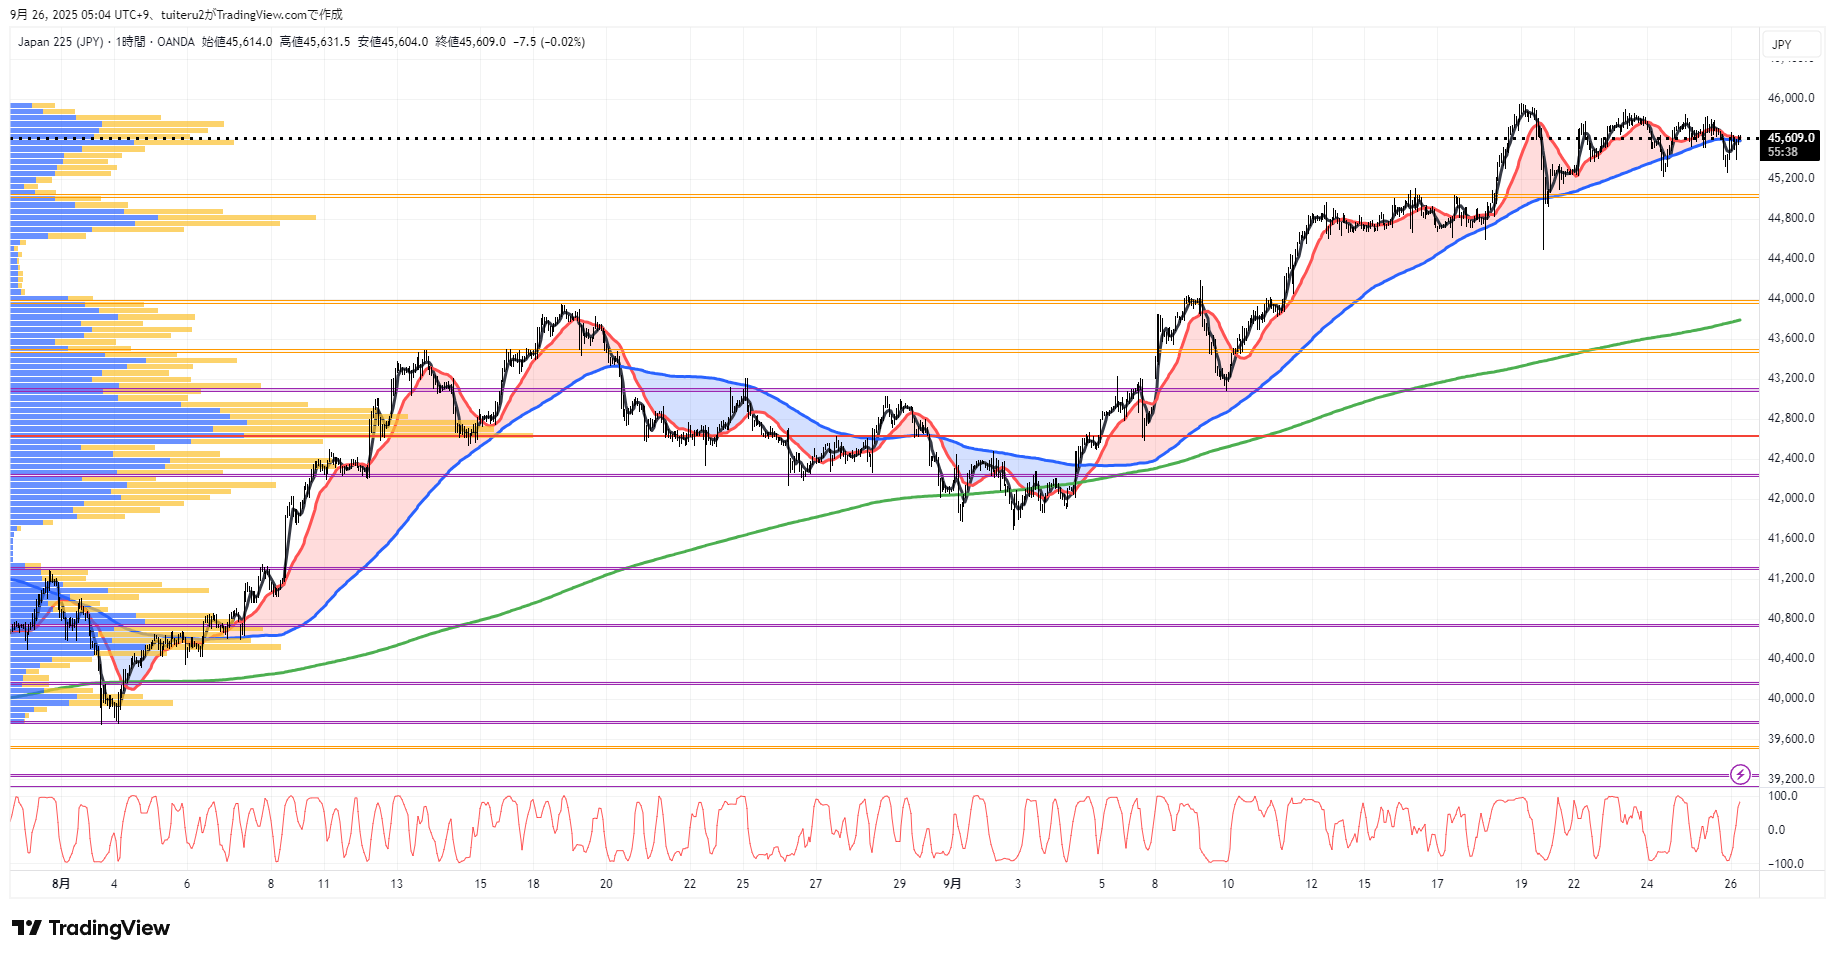This screenshot has height=958, width=1835.
Task: Click the current price label 45,609.0
Action: (1790, 138)
